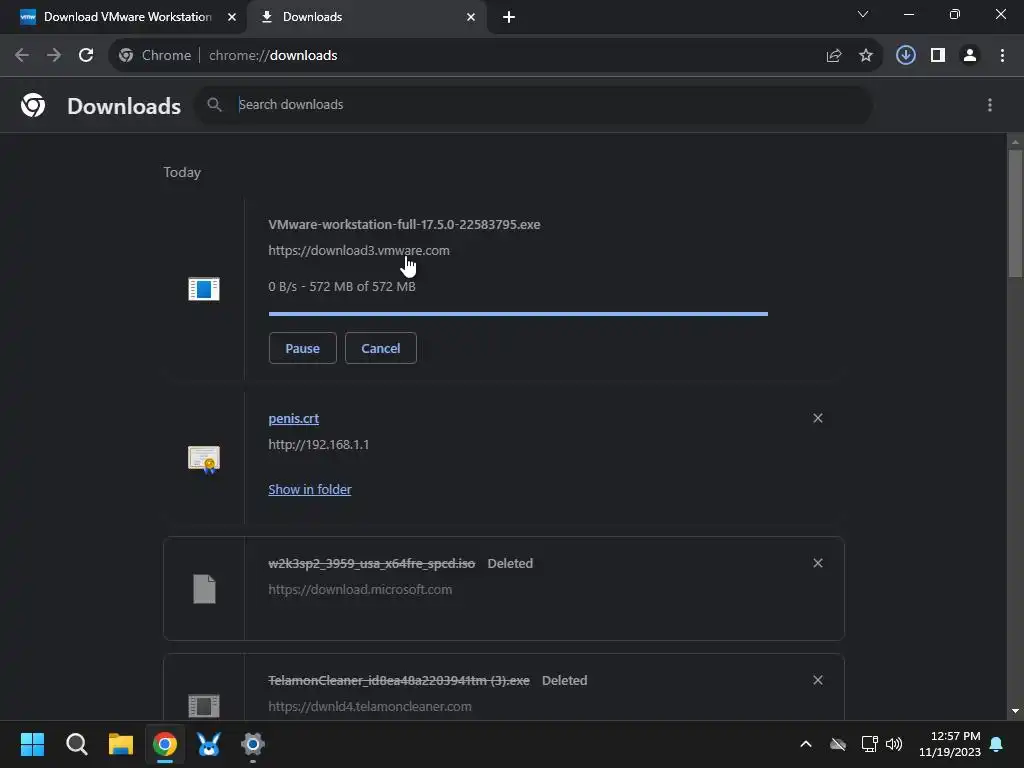Viewport: 1024px width, 768px height.
Task: Open the Chrome downloads bubble icon
Action: tap(906, 56)
